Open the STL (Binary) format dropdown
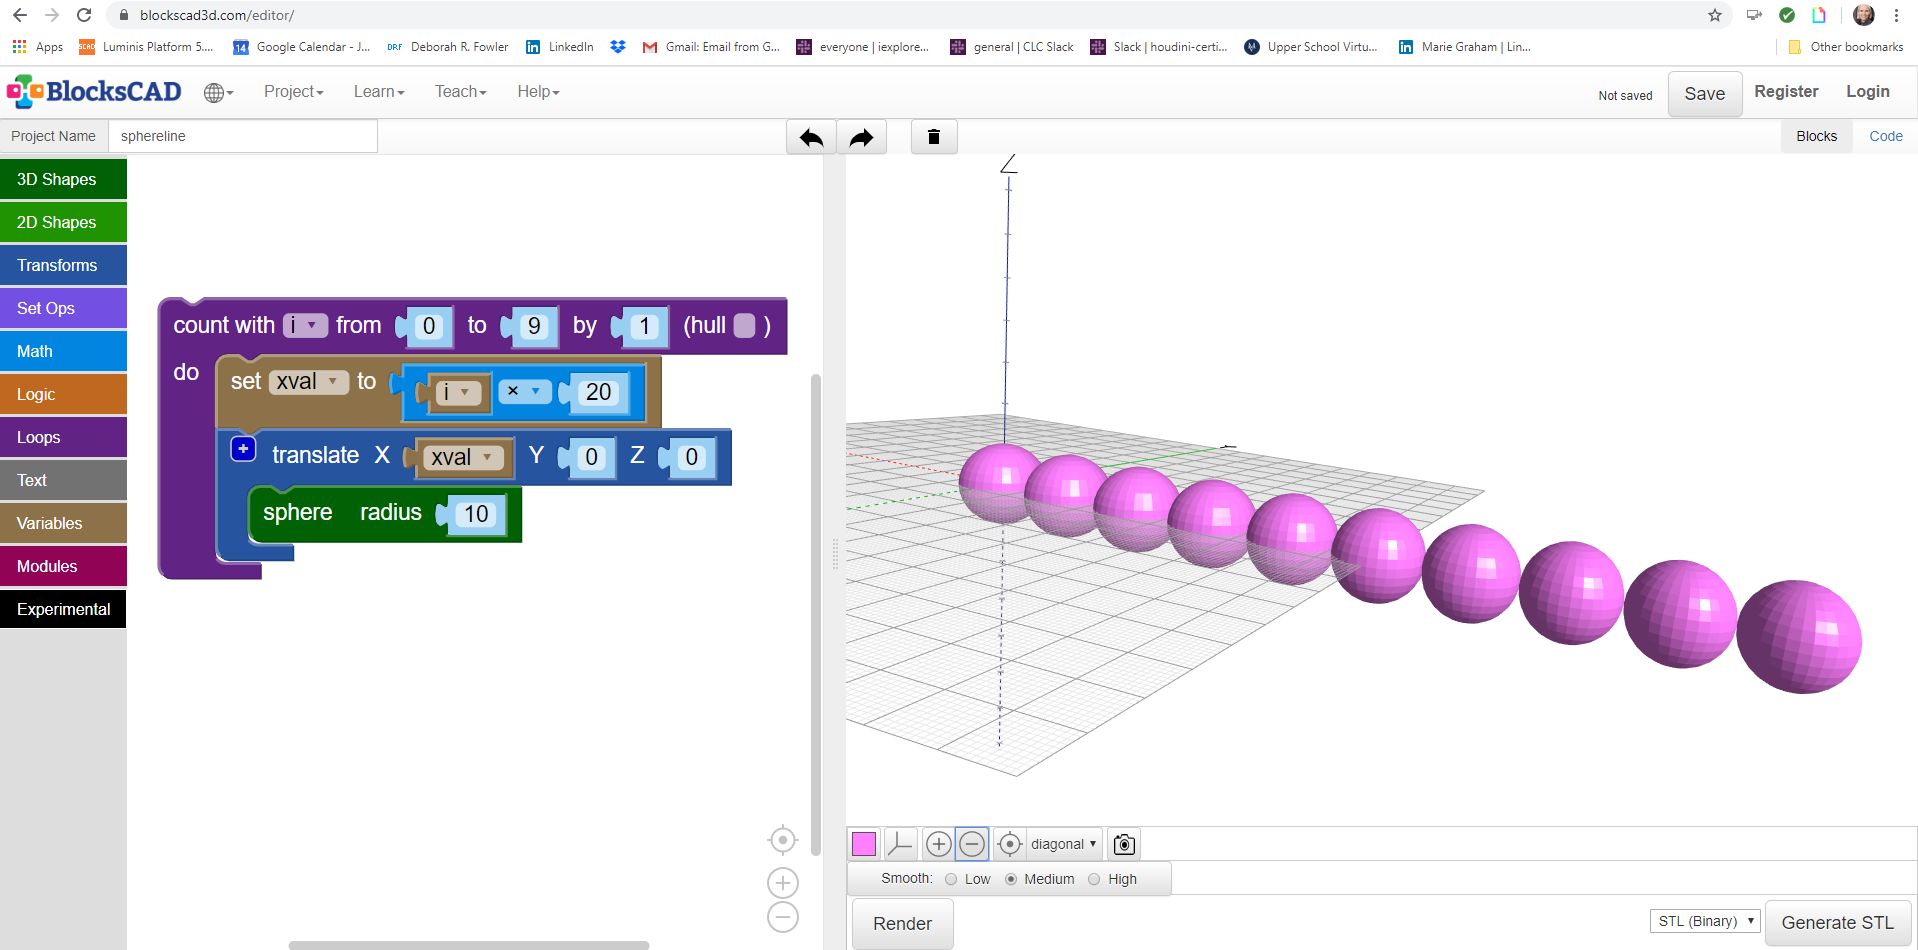The width and height of the screenshot is (1918, 950). pos(1704,921)
